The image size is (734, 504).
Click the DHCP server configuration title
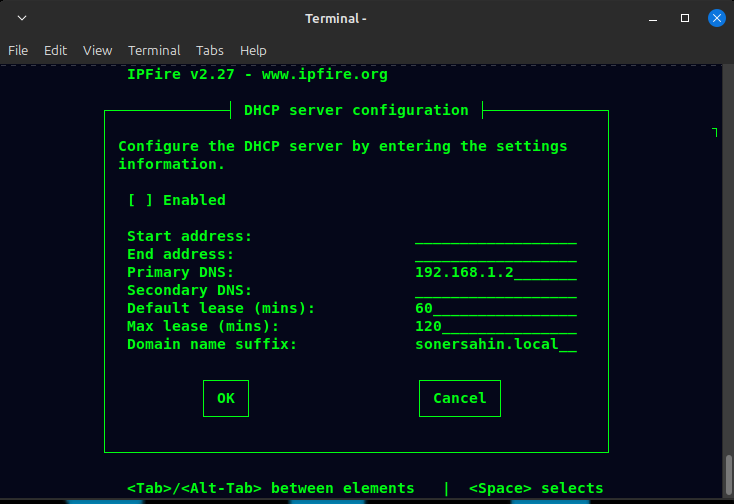click(x=356, y=110)
